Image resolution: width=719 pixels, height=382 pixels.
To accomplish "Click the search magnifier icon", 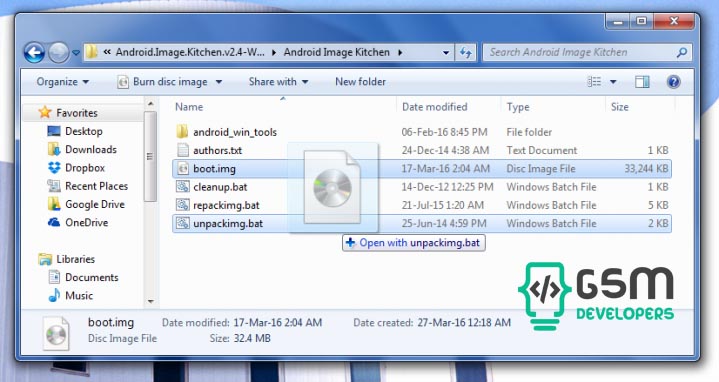I will (682, 52).
